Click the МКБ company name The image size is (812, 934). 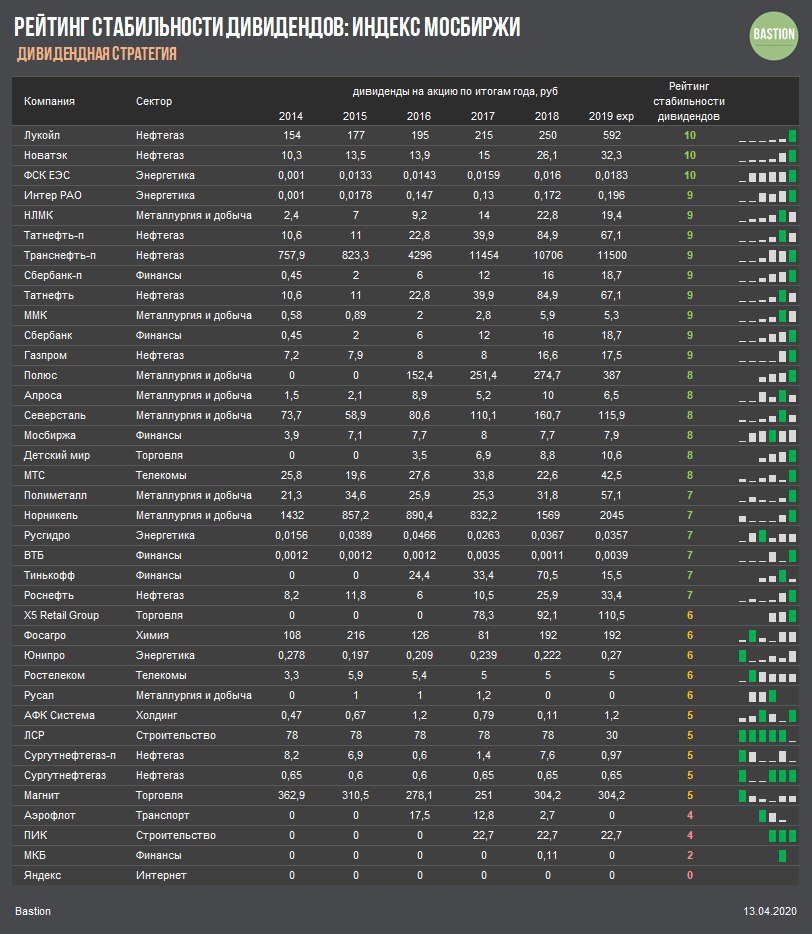point(35,856)
